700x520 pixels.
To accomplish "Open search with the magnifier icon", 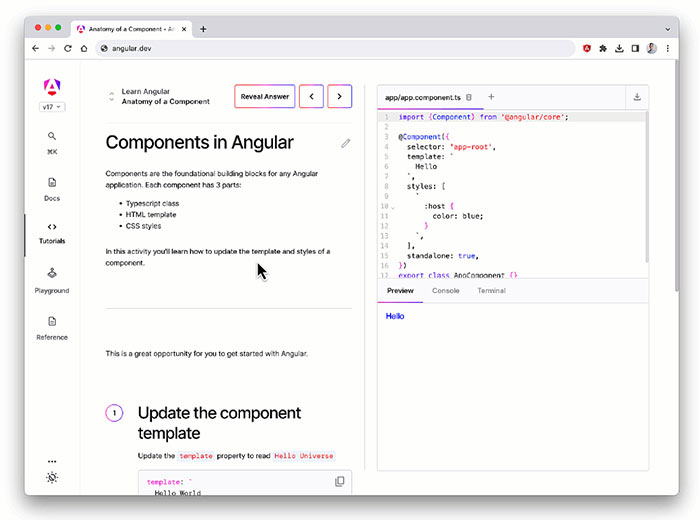I will (x=52, y=136).
